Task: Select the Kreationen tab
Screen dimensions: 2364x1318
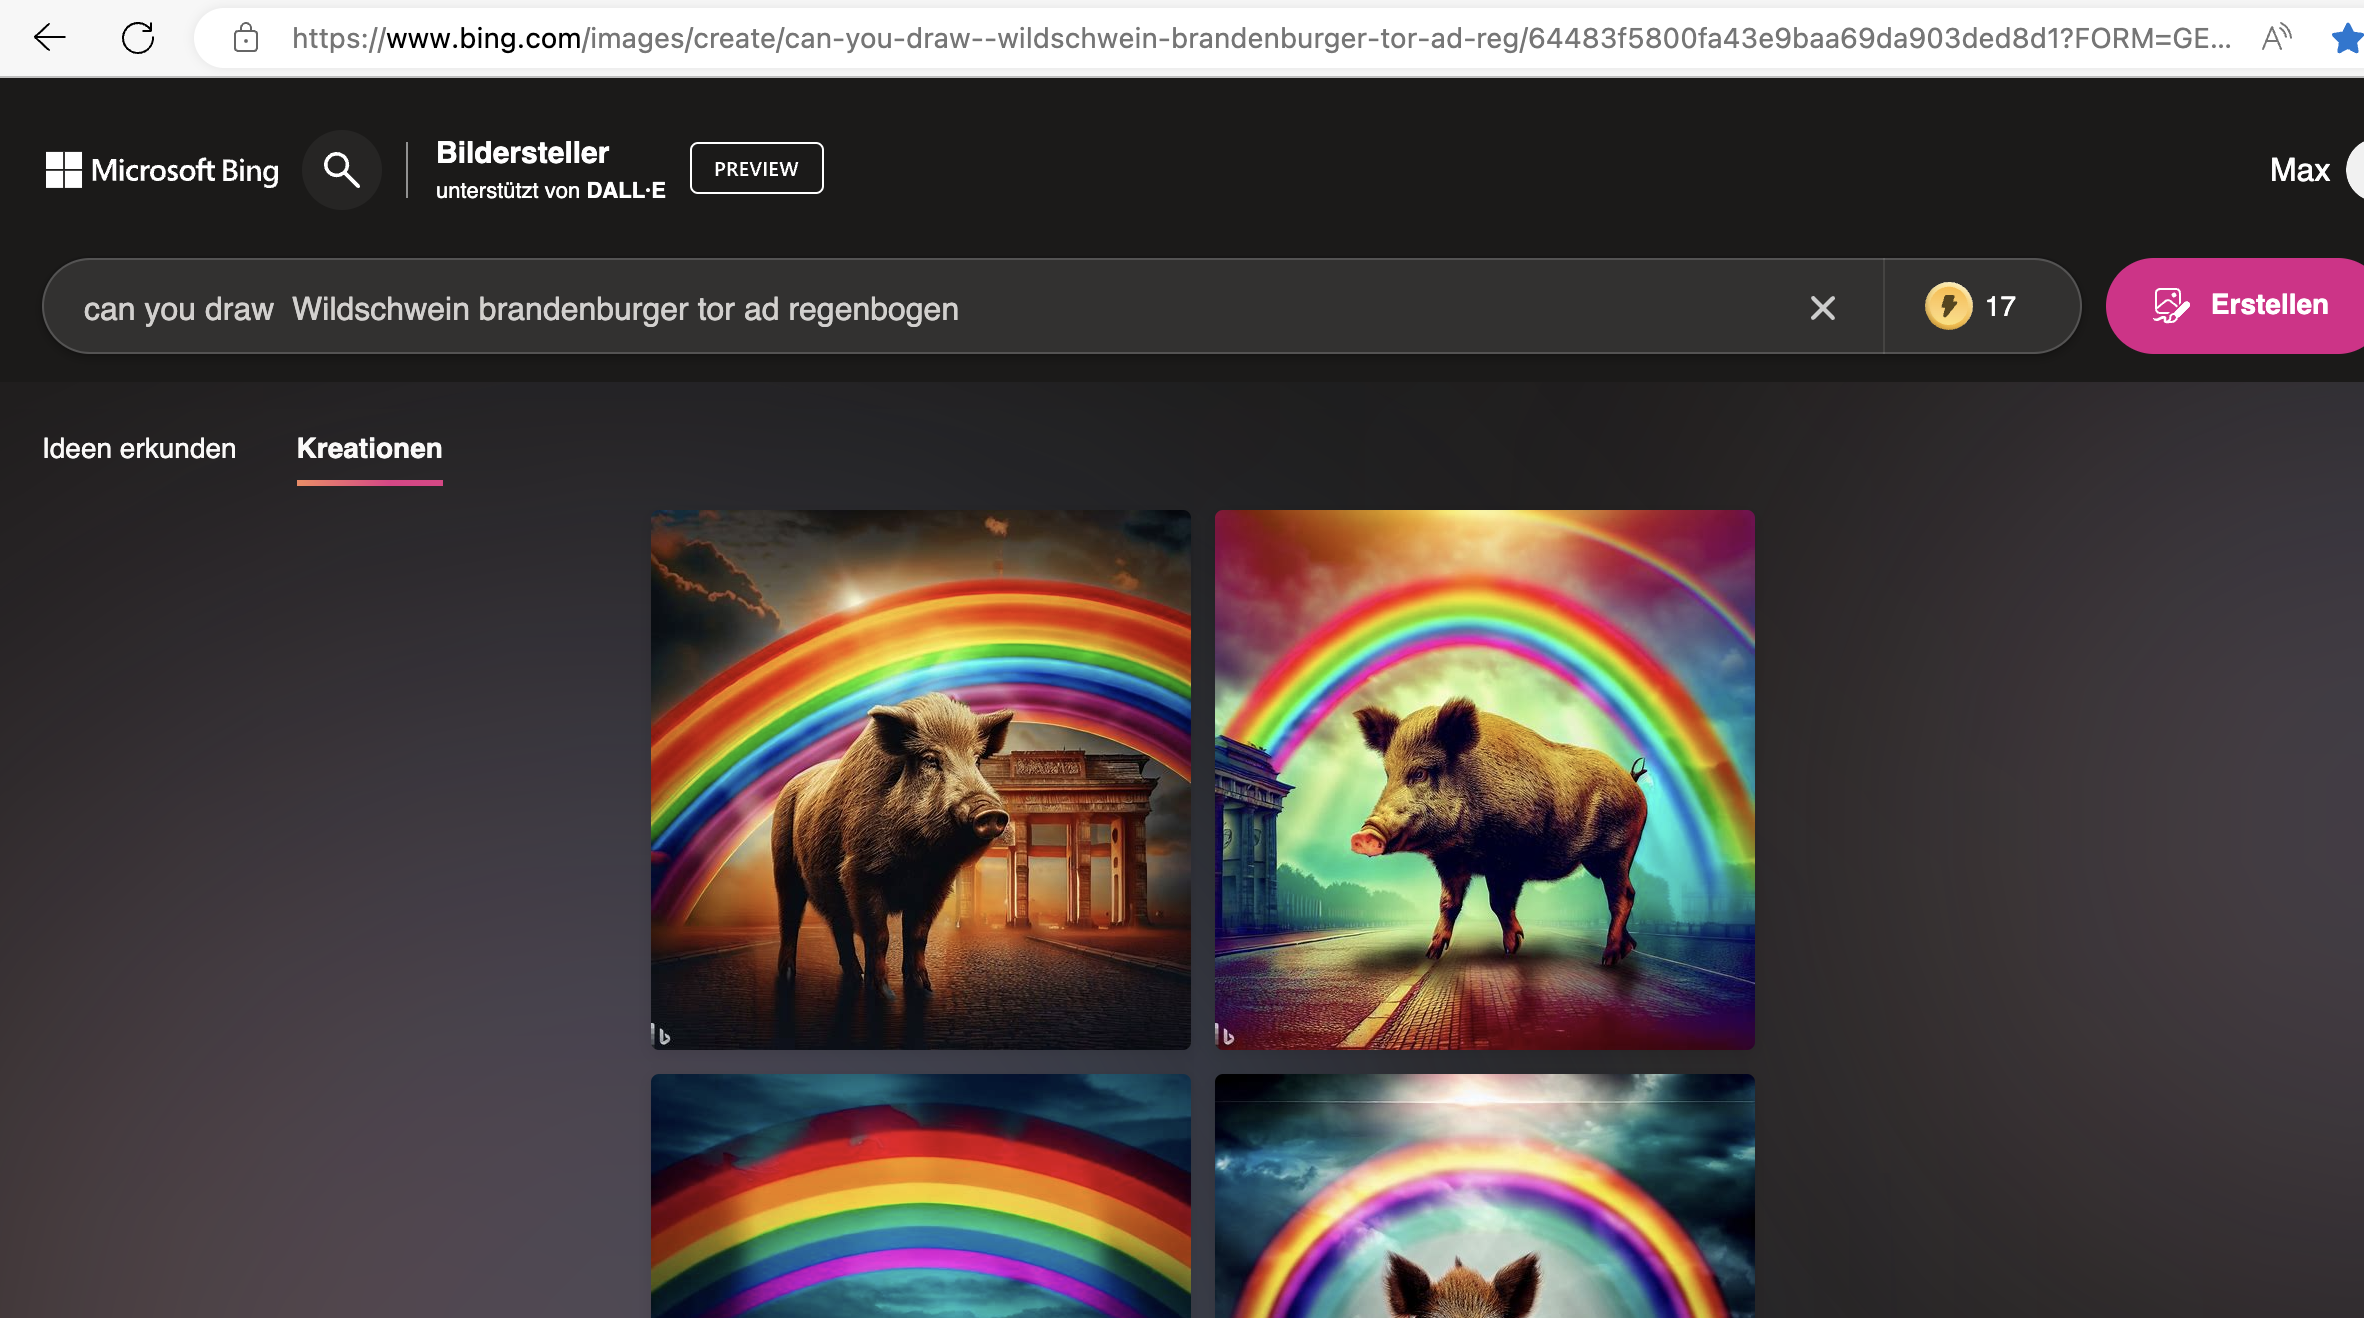Action: [369, 448]
